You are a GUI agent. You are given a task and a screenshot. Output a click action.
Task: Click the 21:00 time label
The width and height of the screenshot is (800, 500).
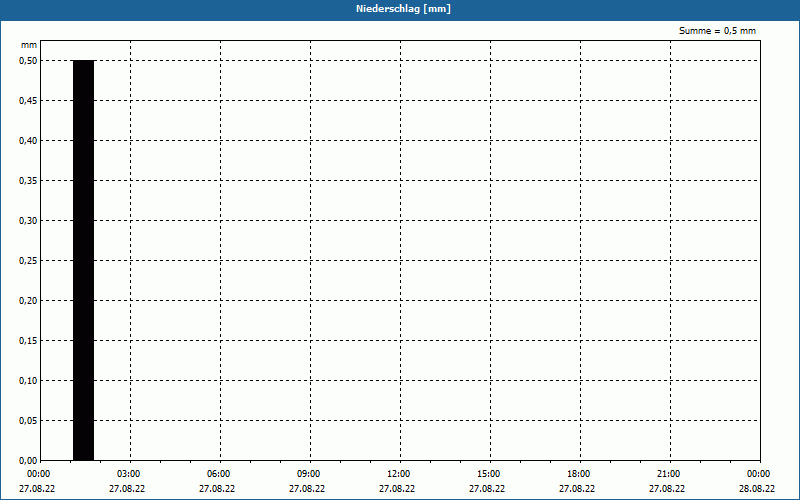668,474
